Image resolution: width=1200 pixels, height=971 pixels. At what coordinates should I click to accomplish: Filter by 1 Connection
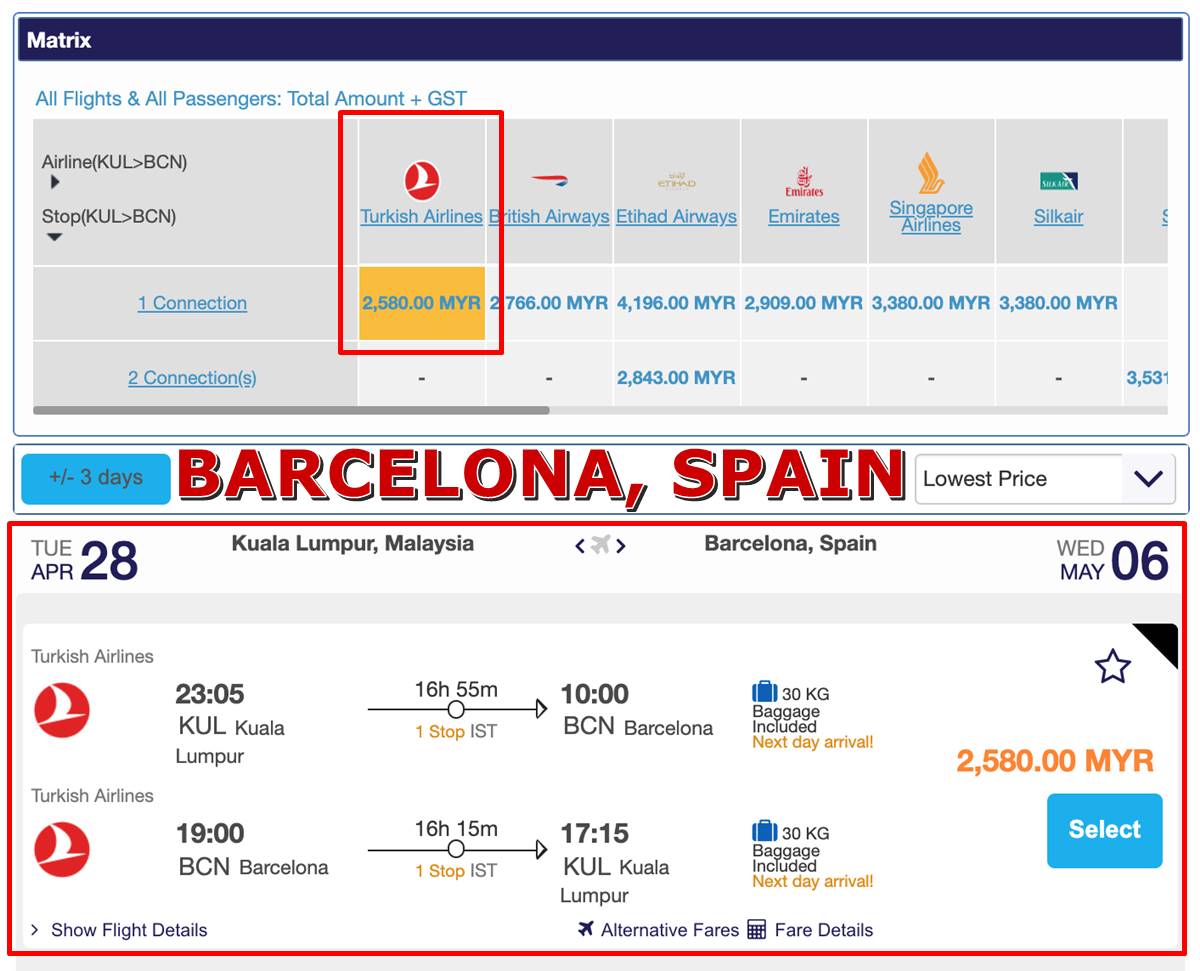click(192, 303)
